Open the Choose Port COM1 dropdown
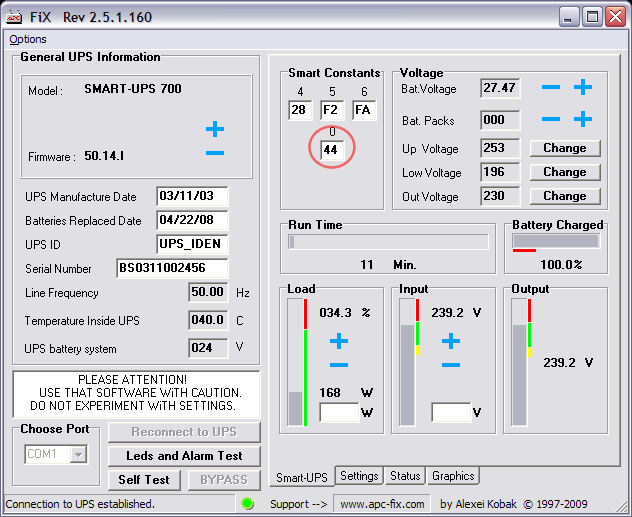The width and height of the screenshot is (632, 517). click(x=79, y=455)
